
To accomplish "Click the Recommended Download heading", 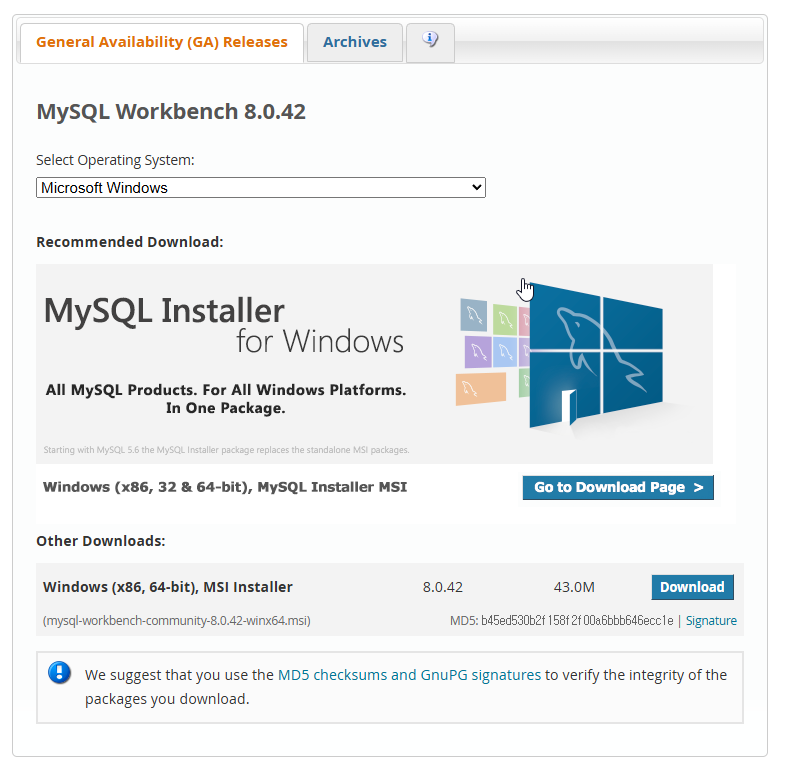I will pyautogui.click(x=130, y=242).
